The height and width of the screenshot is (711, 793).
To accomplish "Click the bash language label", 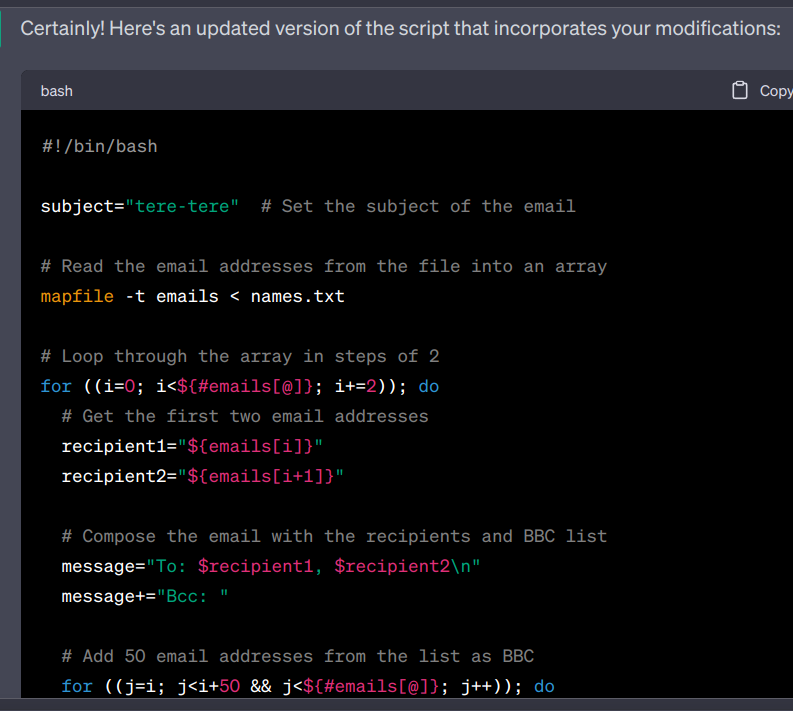I will [57, 91].
